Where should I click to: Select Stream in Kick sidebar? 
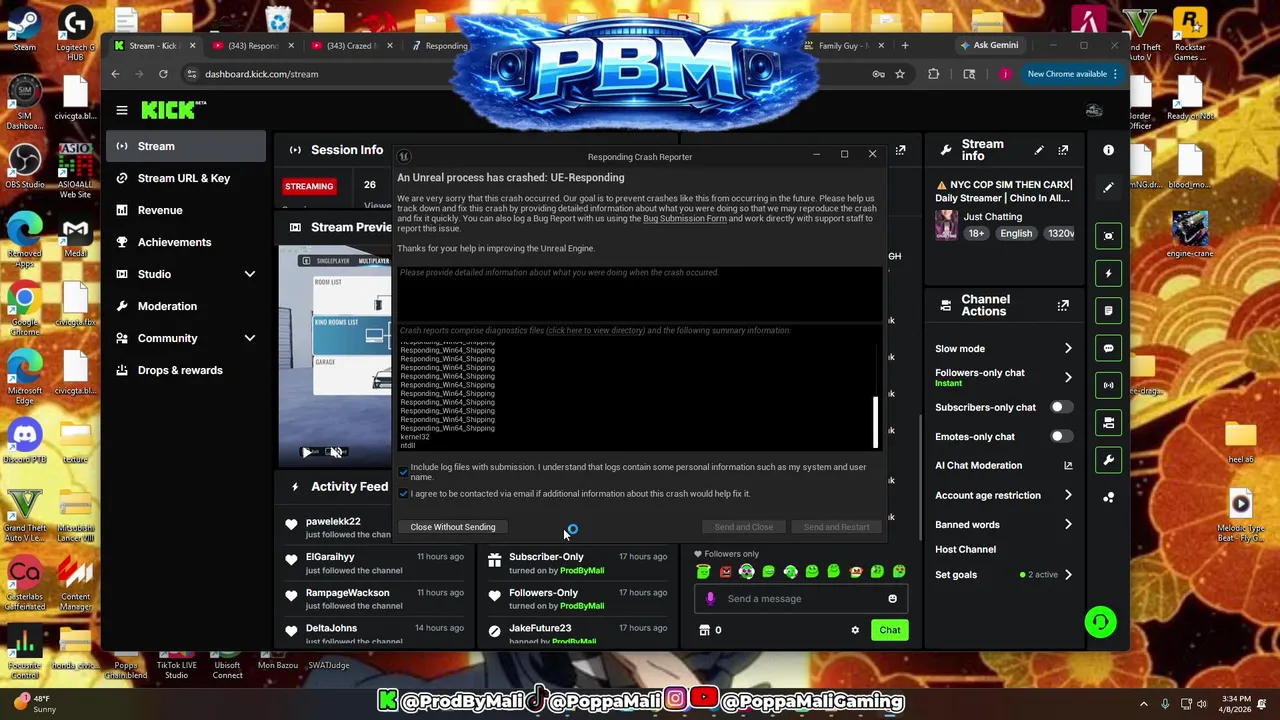tap(186, 146)
